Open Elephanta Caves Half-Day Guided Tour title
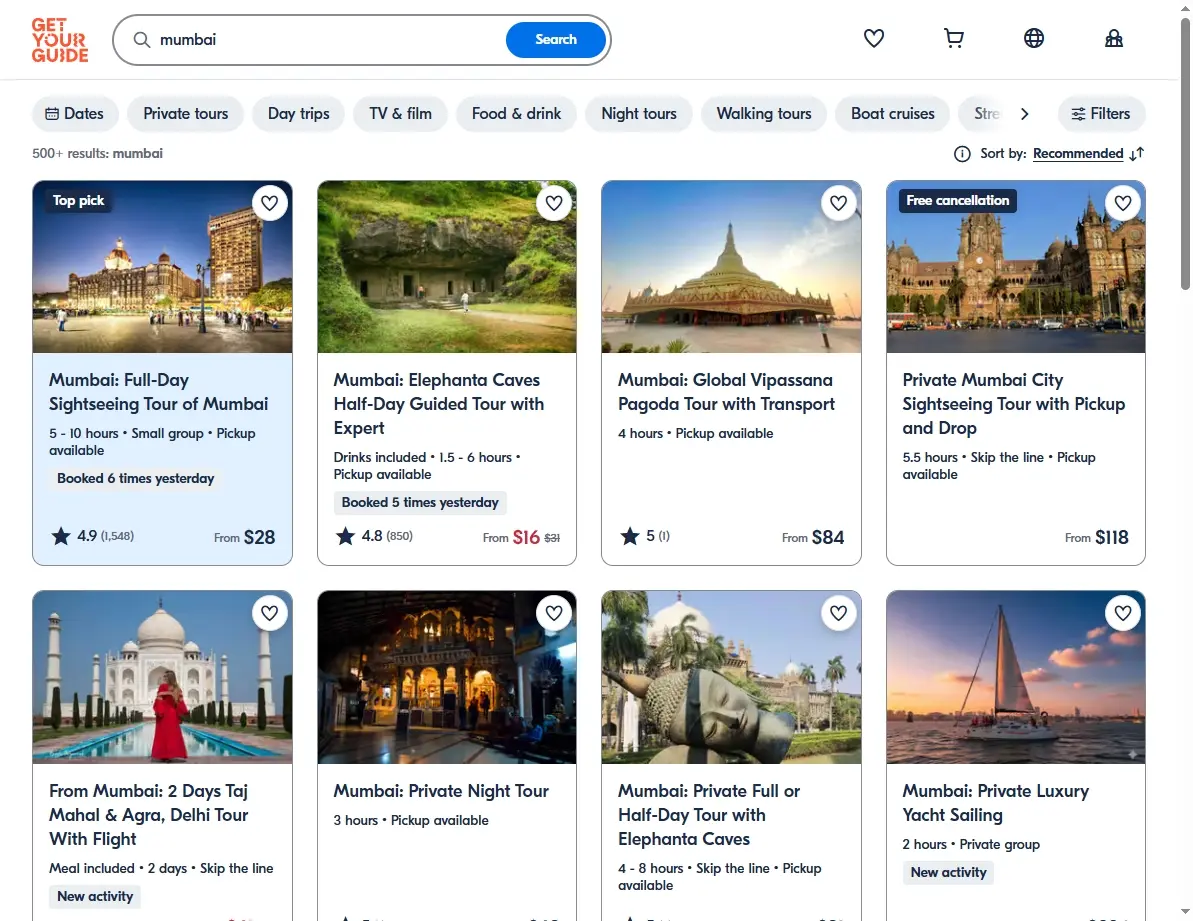The width and height of the screenshot is (1193, 921). coord(439,404)
